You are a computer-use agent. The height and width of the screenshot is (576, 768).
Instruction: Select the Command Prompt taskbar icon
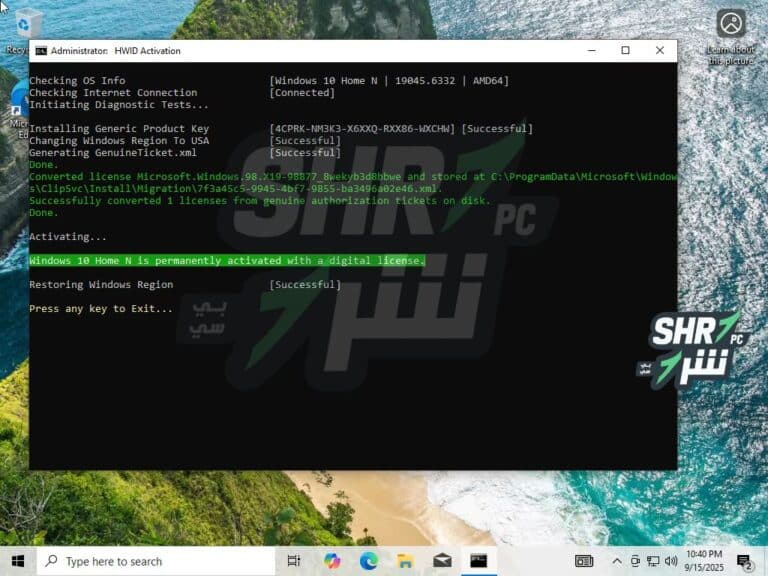(x=479, y=561)
